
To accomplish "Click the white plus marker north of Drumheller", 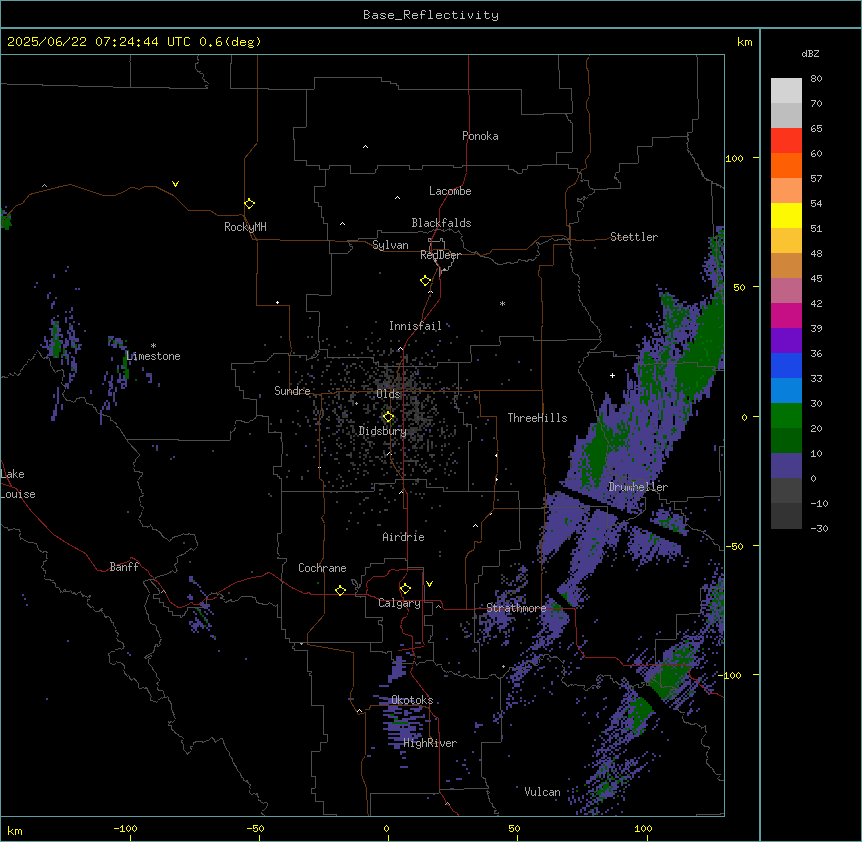I will [x=612, y=375].
